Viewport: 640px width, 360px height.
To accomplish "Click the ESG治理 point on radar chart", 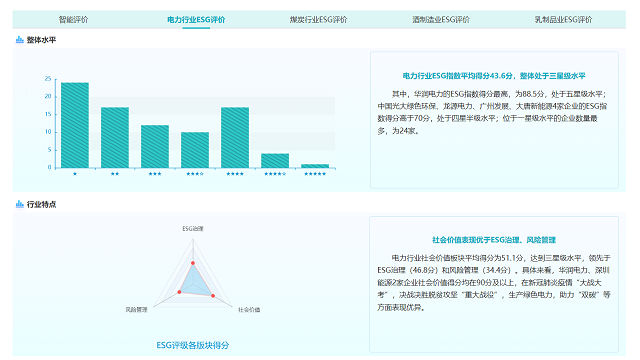I will pyautogui.click(x=193, y=263).
